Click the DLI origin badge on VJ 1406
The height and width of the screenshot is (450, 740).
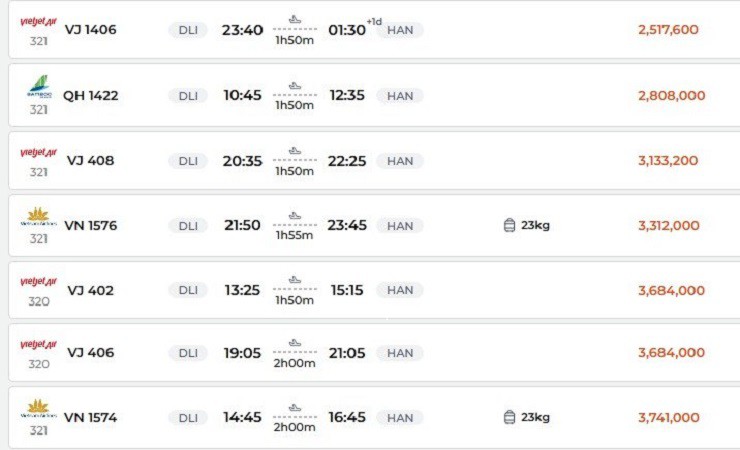click(x=188, y=30)
